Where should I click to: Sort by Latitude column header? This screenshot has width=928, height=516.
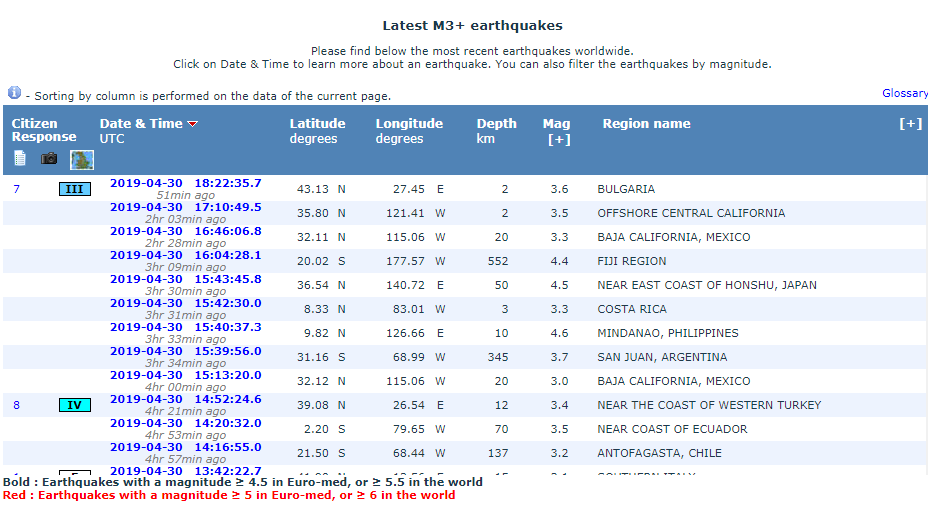pos(317,124)
